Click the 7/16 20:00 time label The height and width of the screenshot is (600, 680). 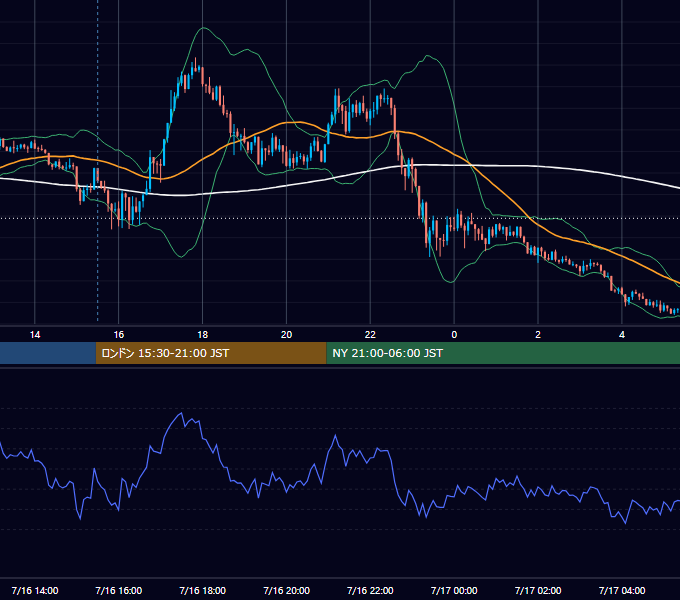pyautogui.click(x=286, y=590)
